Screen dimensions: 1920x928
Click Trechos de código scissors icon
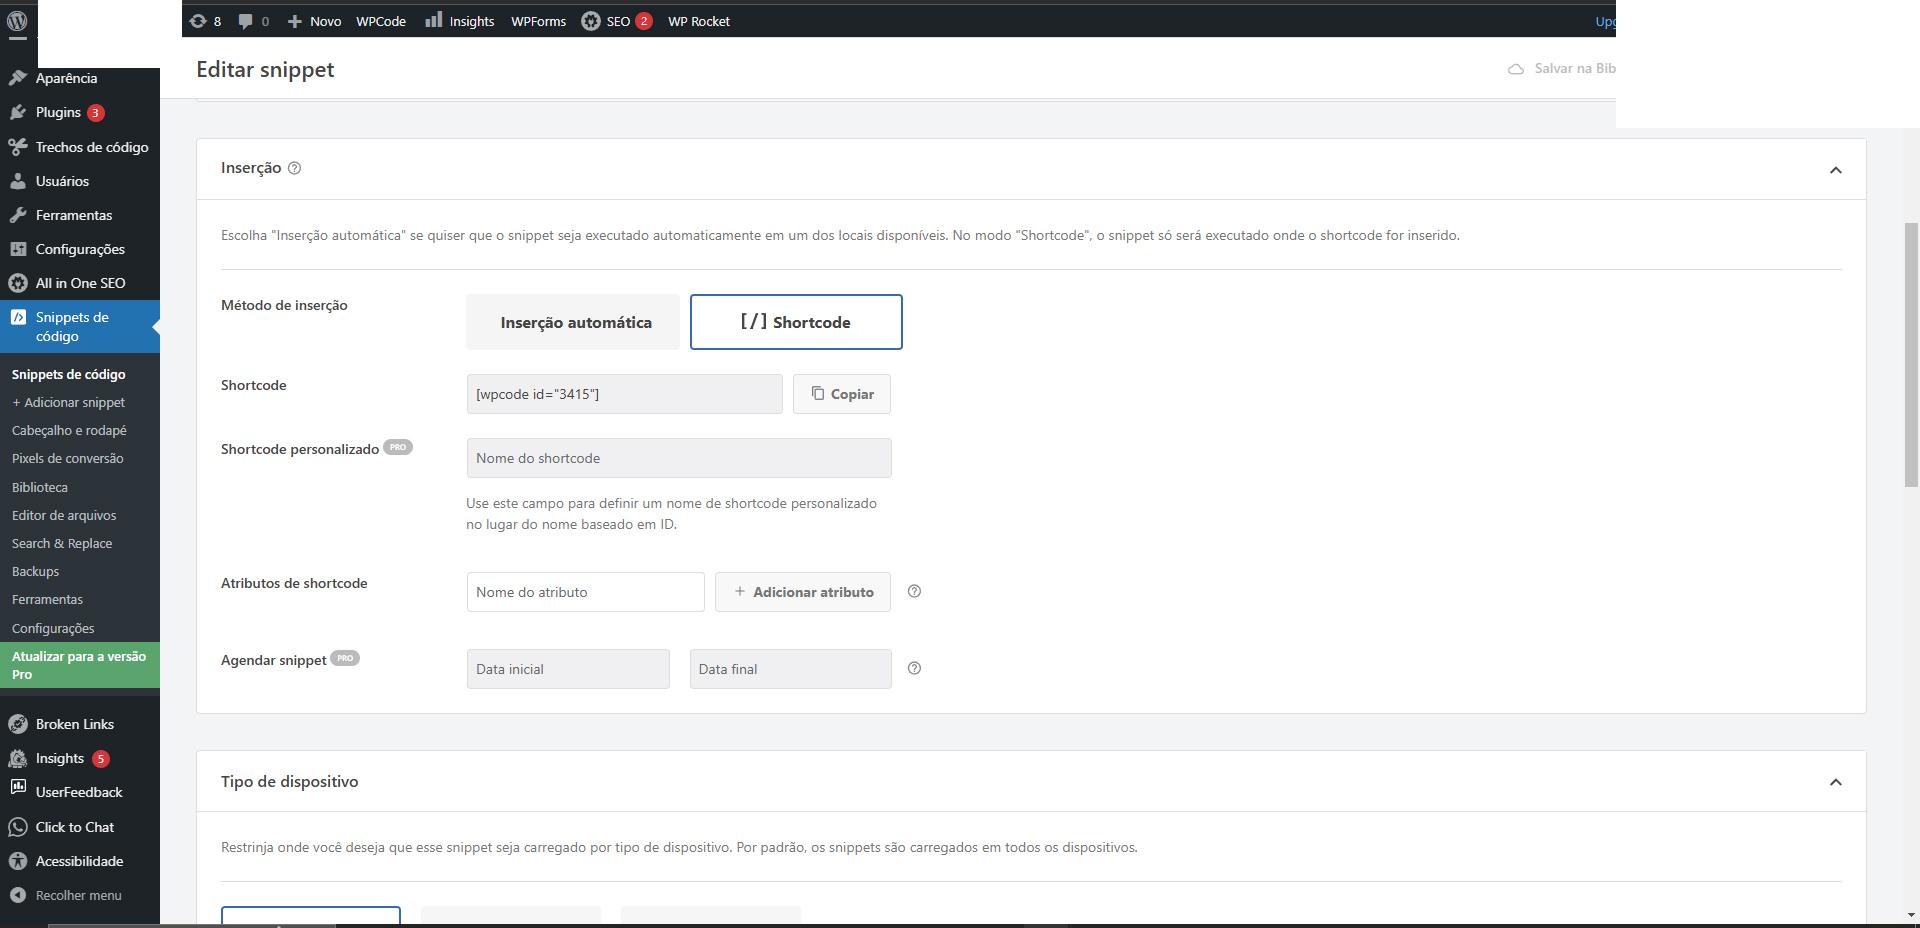click(x=17, y=147)
